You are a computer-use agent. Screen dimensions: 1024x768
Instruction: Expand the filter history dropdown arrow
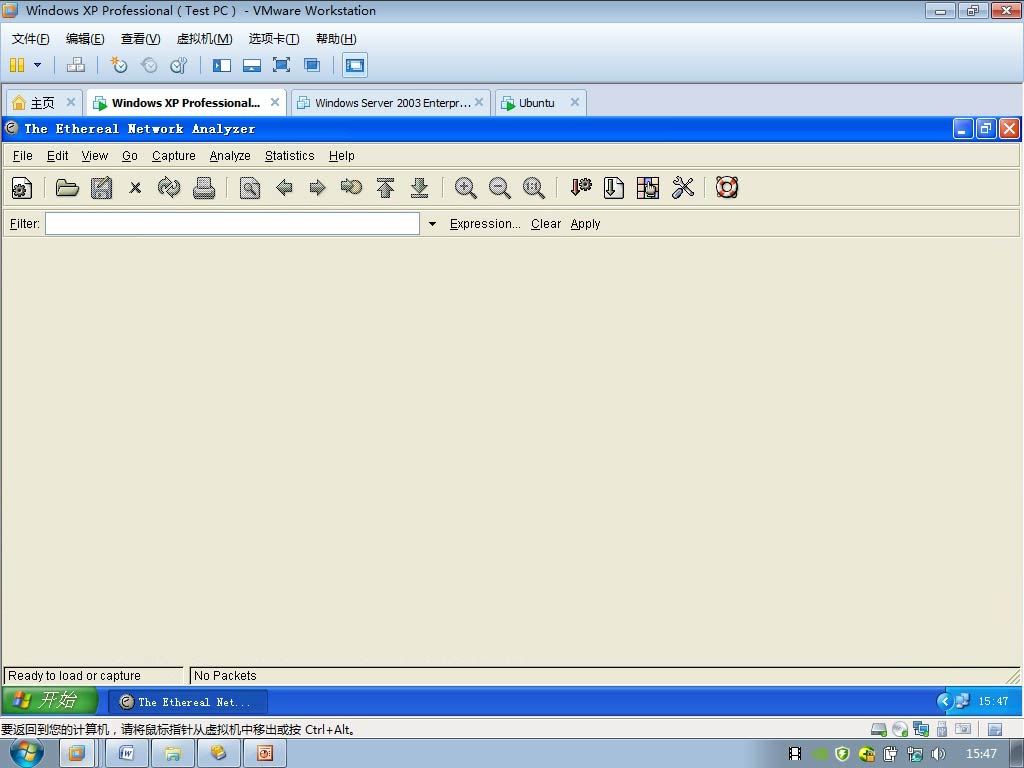(x=432, y=224)
